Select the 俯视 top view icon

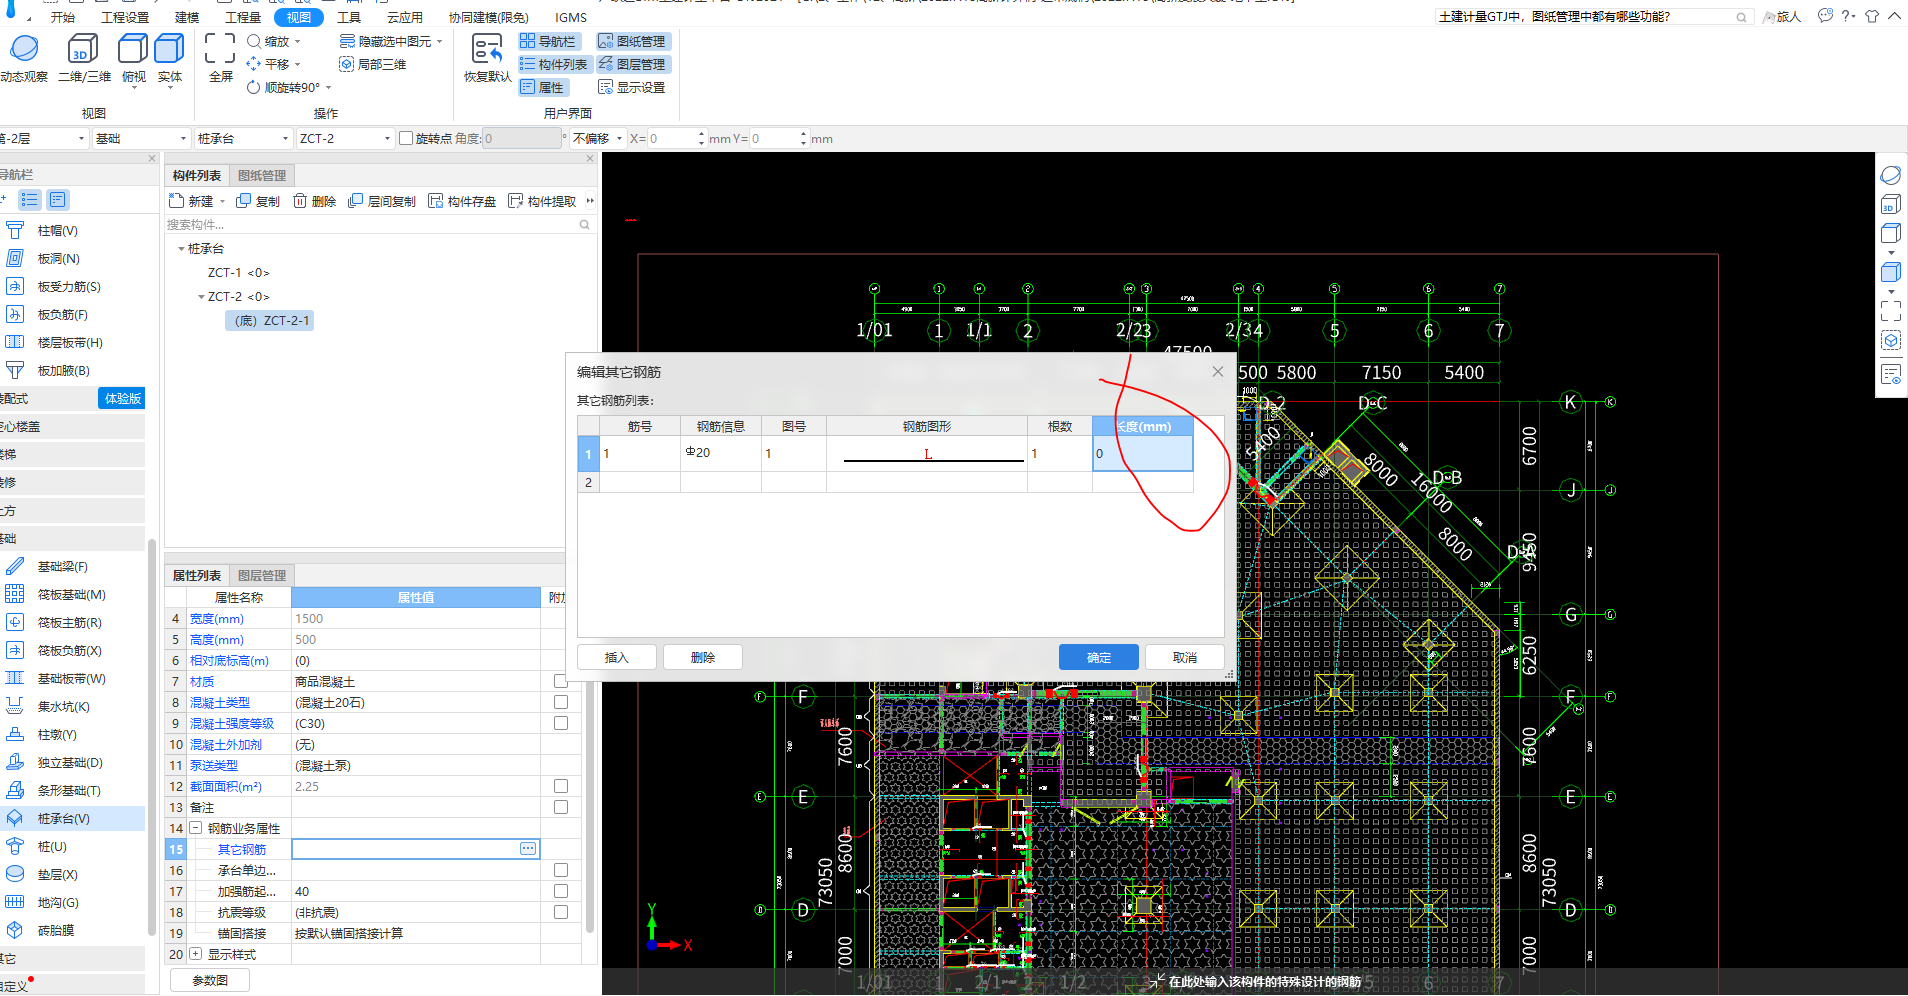(x=133, y=48)
